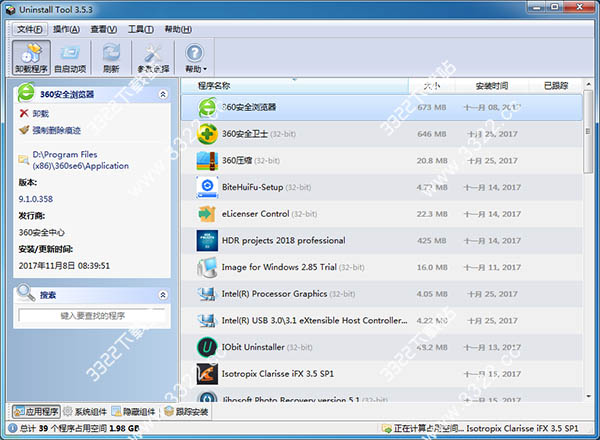Select the HDR projects 2018 professional icon
The height and width of the screenshot is (440, 600).
tap(207, 241)
